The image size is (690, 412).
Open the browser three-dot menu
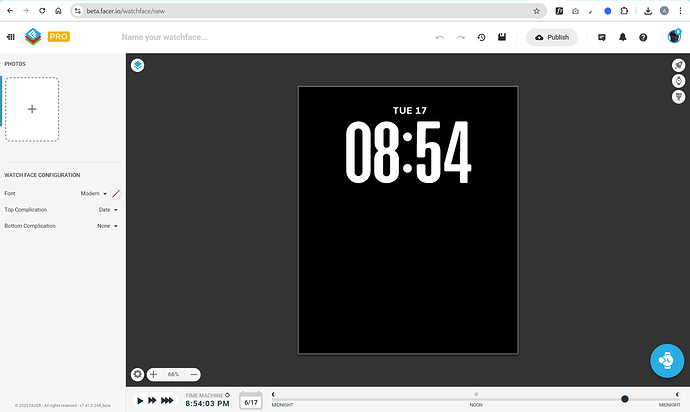[680, 11]
